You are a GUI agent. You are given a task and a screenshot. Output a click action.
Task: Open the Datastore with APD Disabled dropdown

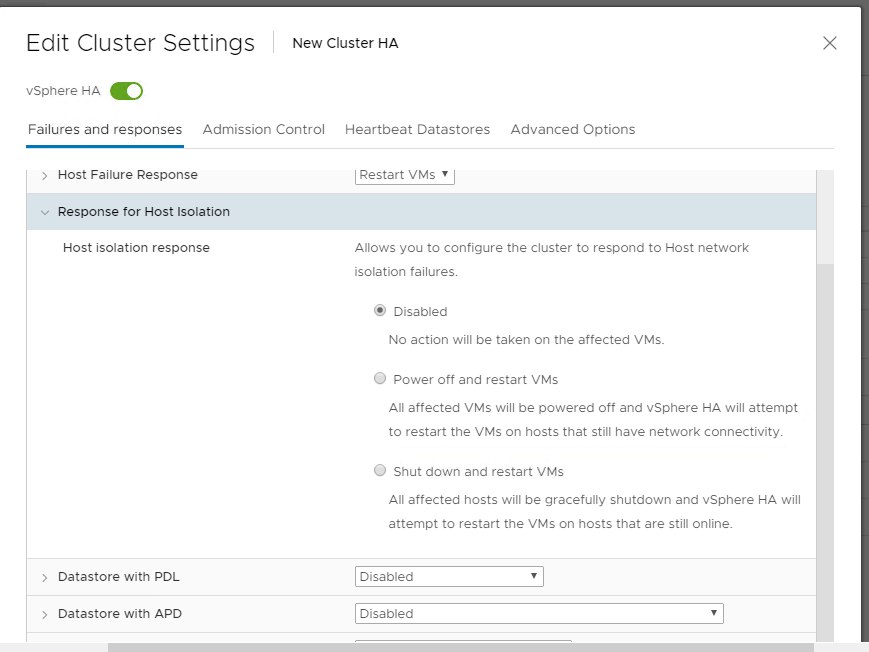[x=539, y=614]
